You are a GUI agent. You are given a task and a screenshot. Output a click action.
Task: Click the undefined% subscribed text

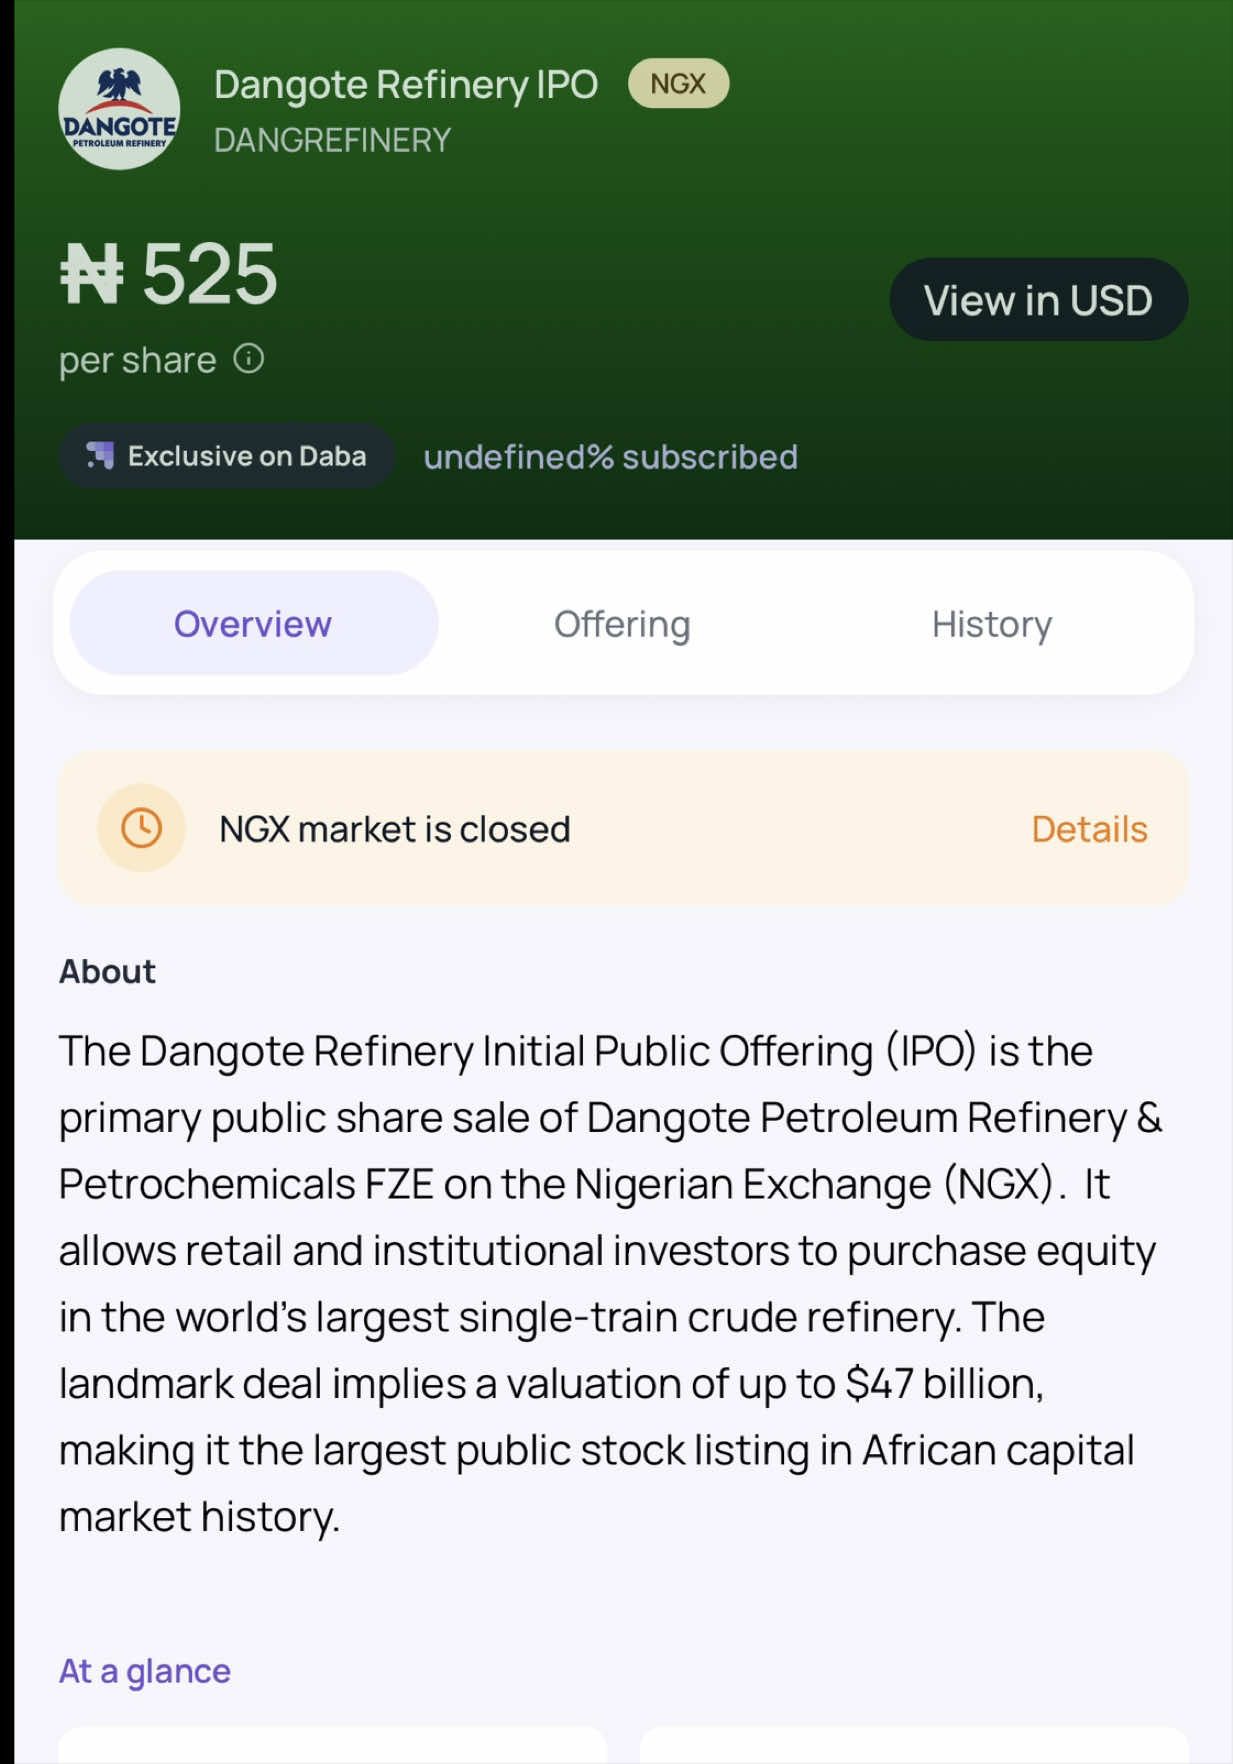coord(610,457)
